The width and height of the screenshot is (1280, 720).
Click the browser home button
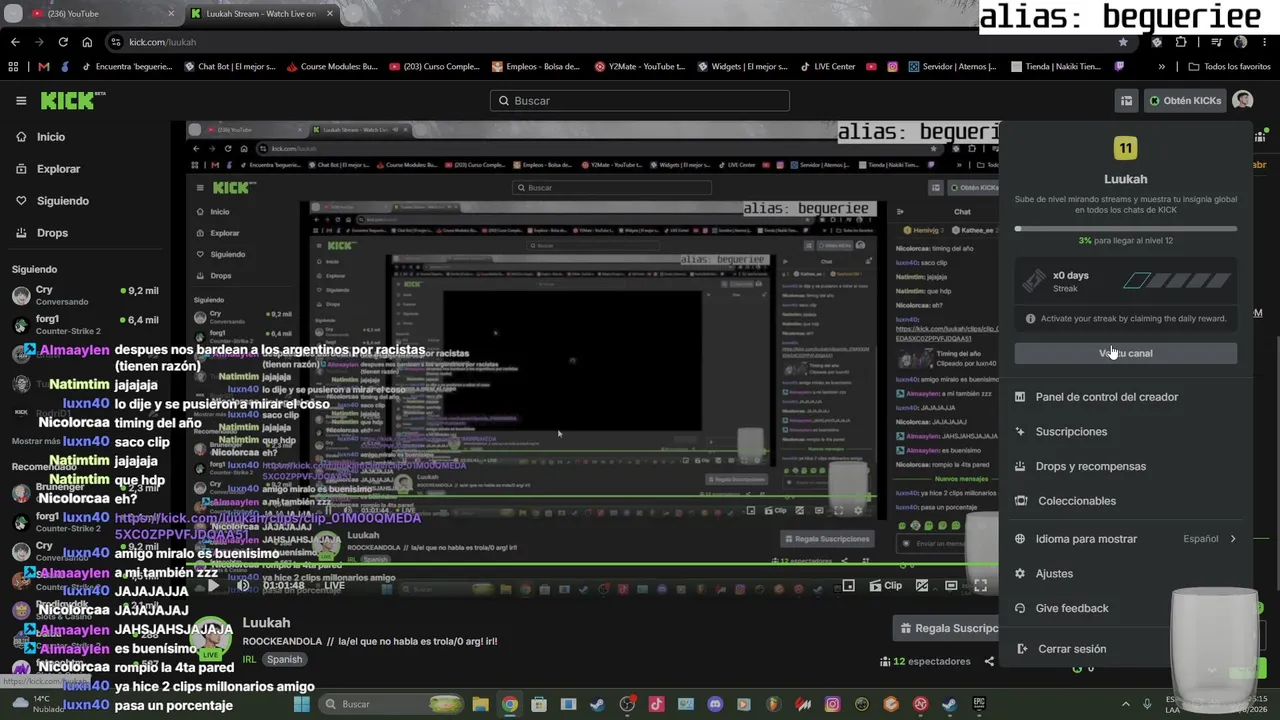coord(87,42)
